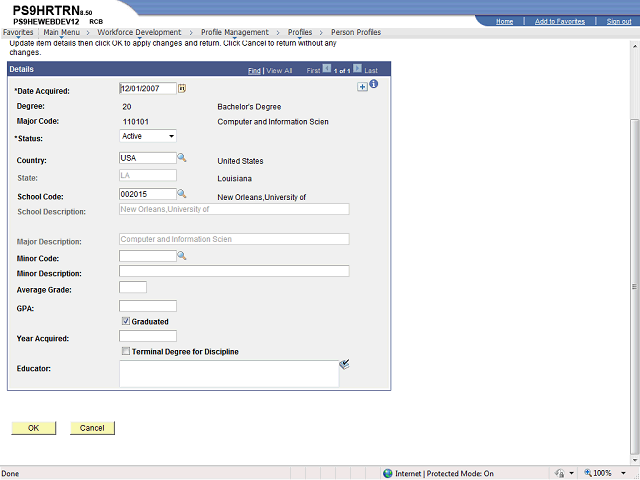Viewport: 640px width, 480px height.
Task: Focus the Average Grade input field
Action: point(133,287)
